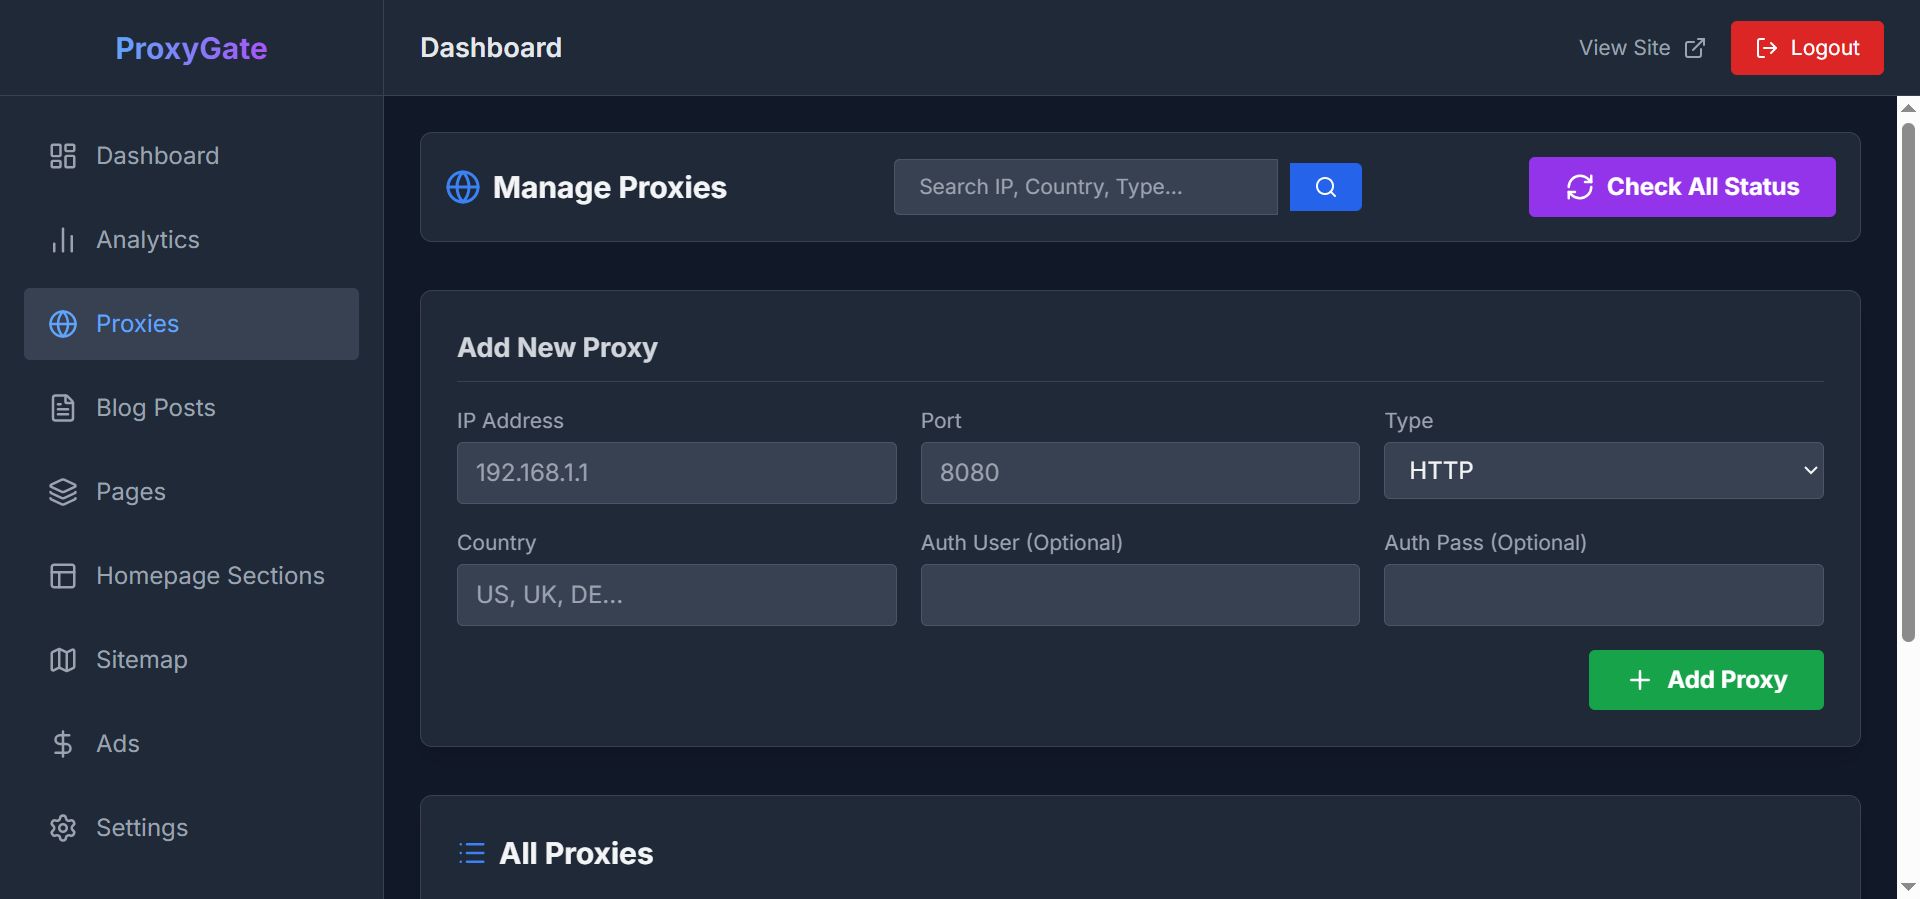
Task: Open the proxy Type dropdown
Action: (x=1603, y=471)
